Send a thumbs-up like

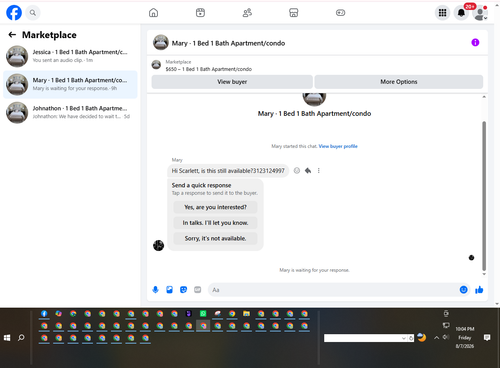pyautogui.click(x=479, y=290)
